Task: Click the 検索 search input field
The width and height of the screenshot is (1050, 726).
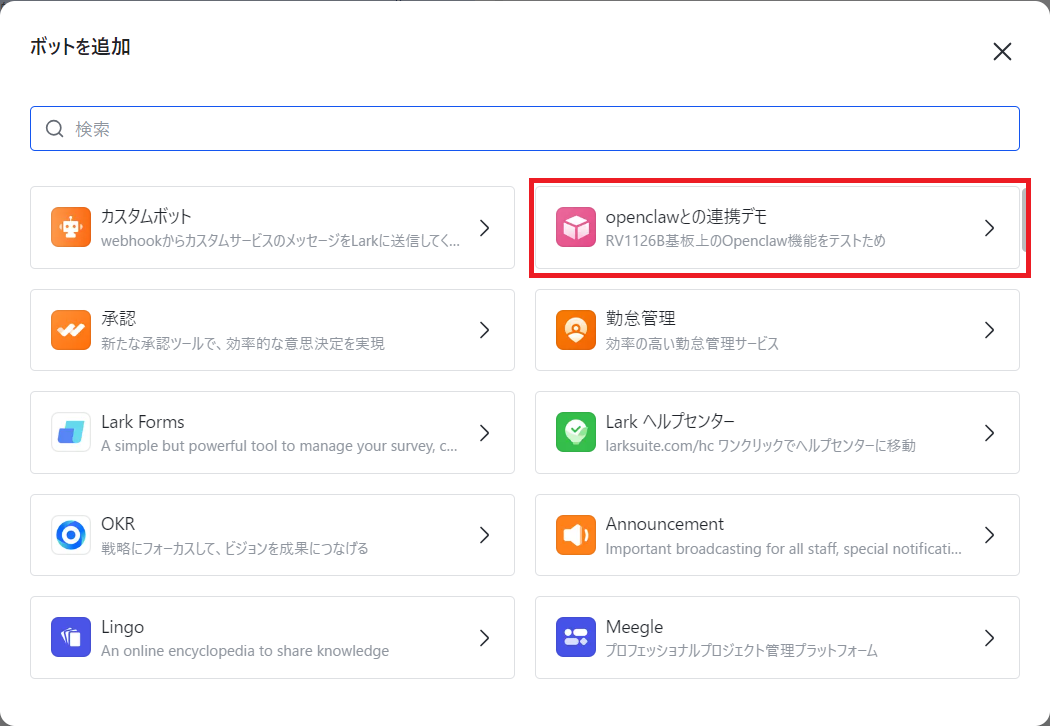Action: tap(525, 129)
